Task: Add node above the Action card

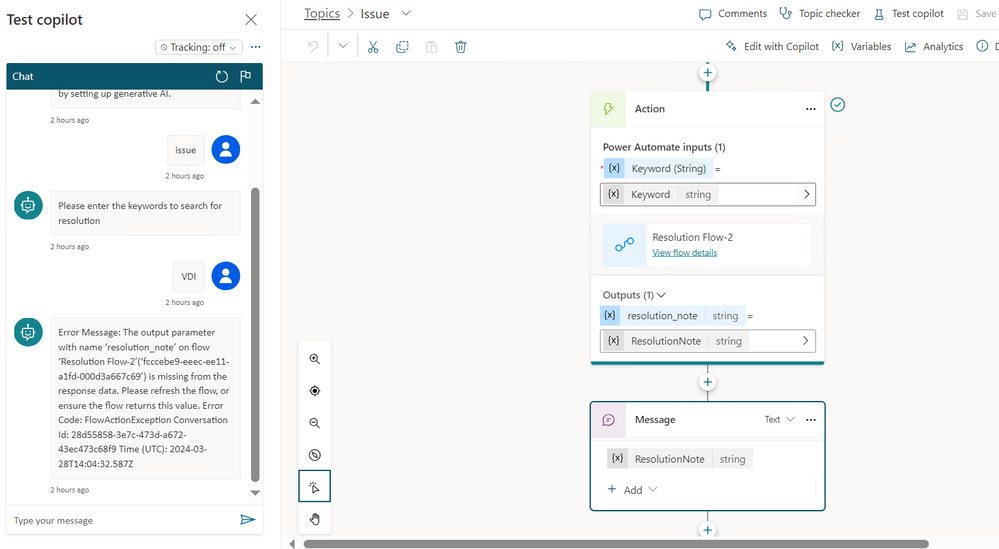Action: [x=707, y=73]
